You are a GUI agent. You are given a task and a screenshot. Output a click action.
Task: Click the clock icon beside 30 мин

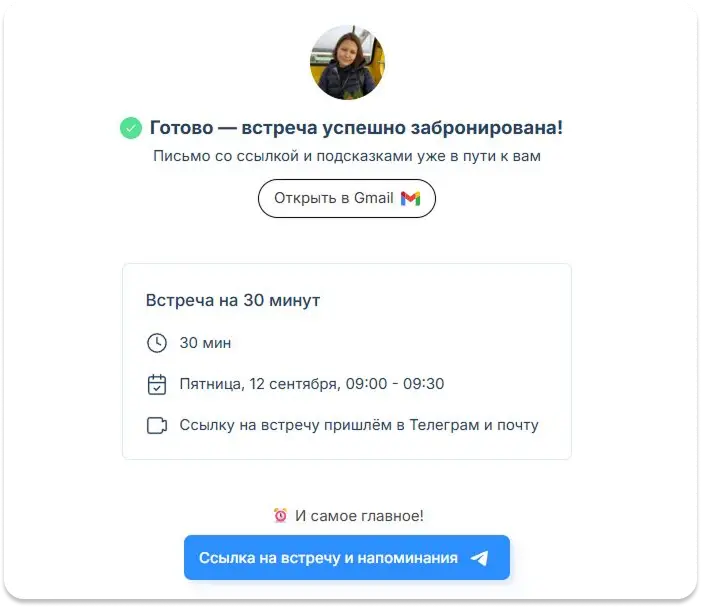157,343
